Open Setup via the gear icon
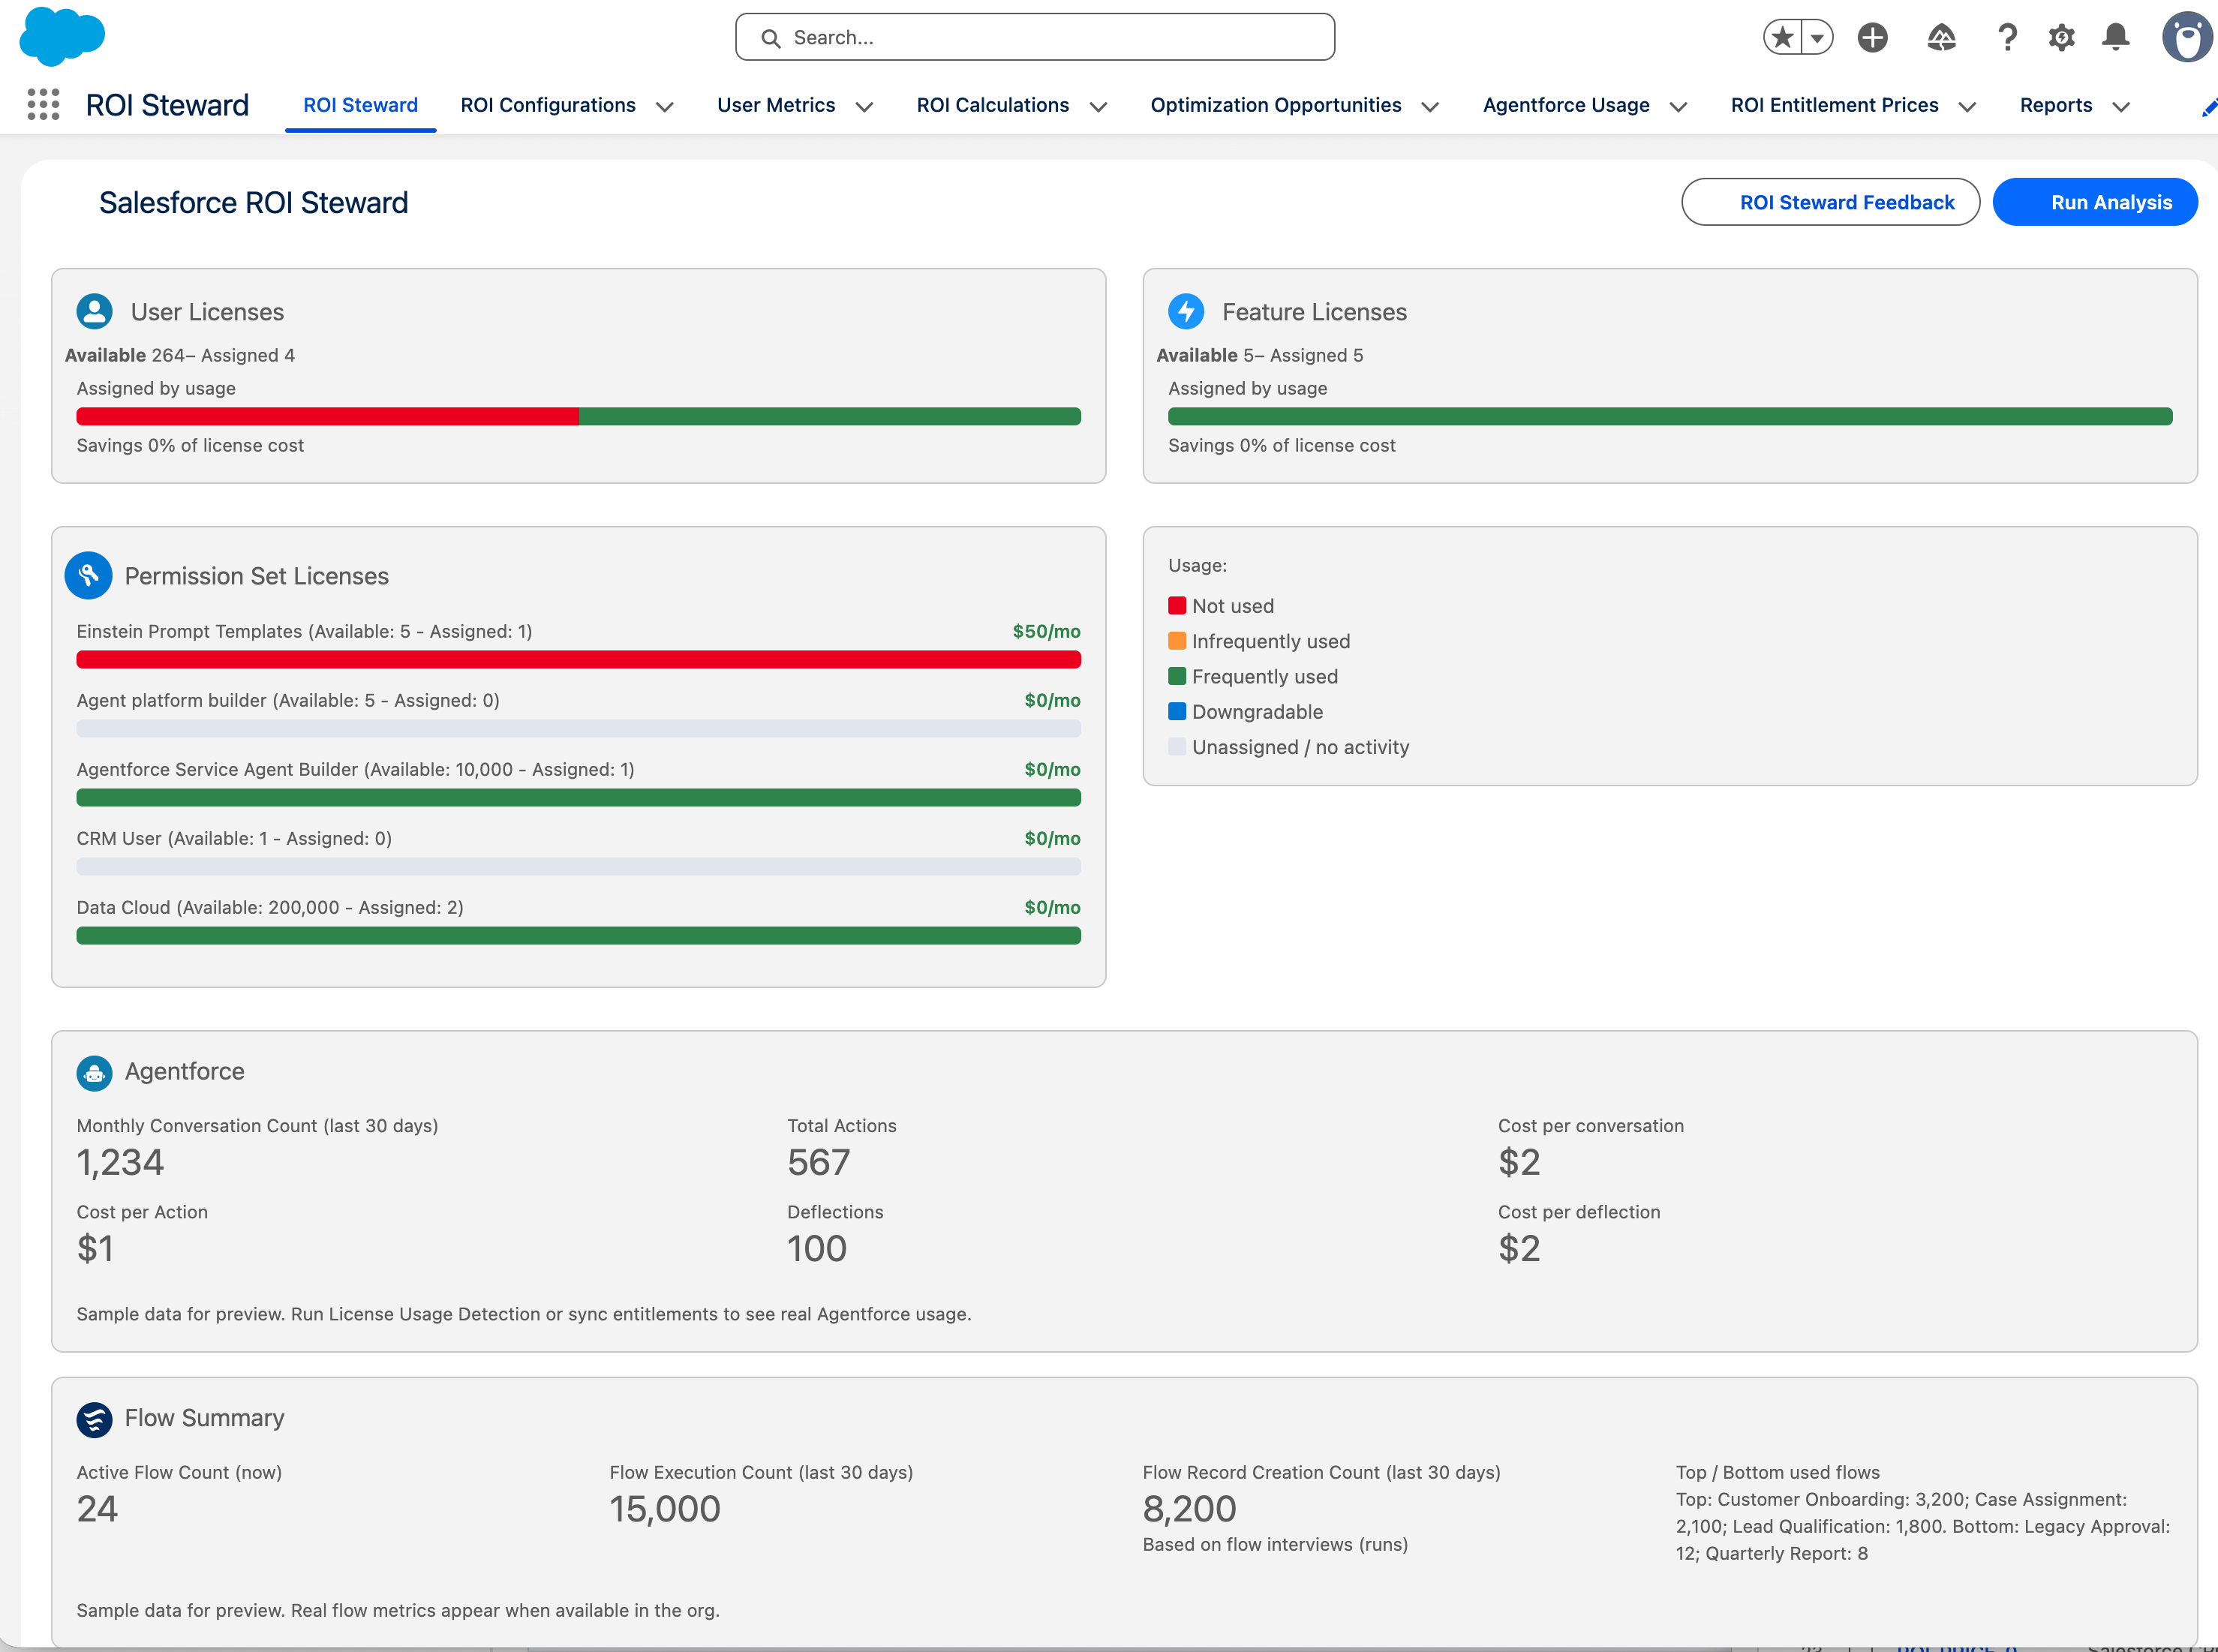 (2061, 37)
